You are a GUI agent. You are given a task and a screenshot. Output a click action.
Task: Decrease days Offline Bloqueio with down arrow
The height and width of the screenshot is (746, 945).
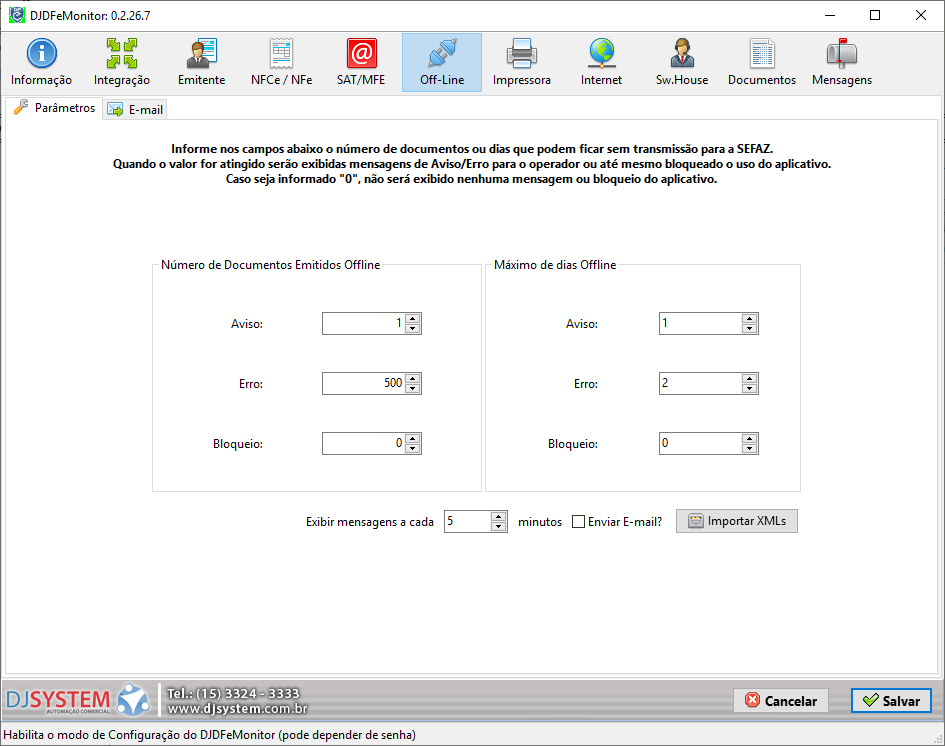[749, 448]
